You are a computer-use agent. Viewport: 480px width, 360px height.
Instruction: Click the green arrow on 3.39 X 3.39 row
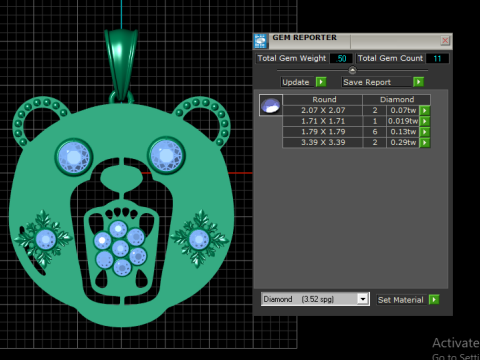coord(425,142)
